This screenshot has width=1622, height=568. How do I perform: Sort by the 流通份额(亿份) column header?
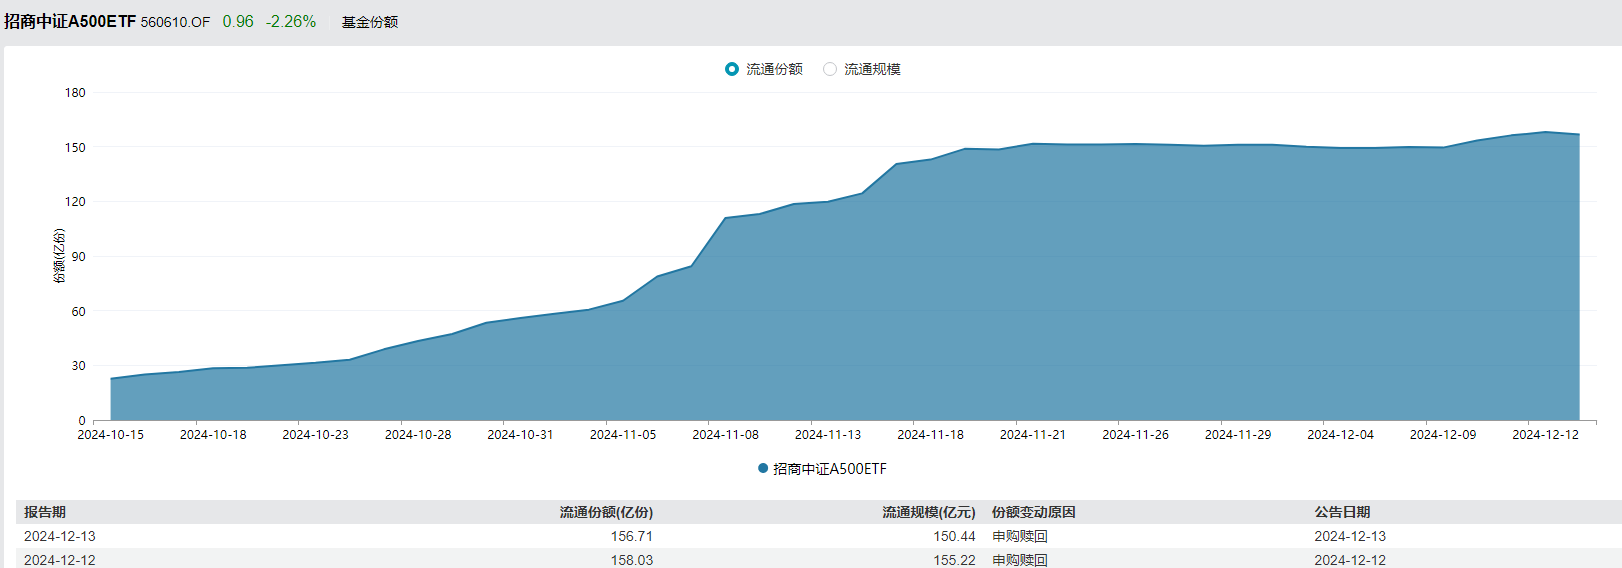[x=606, y=512]
